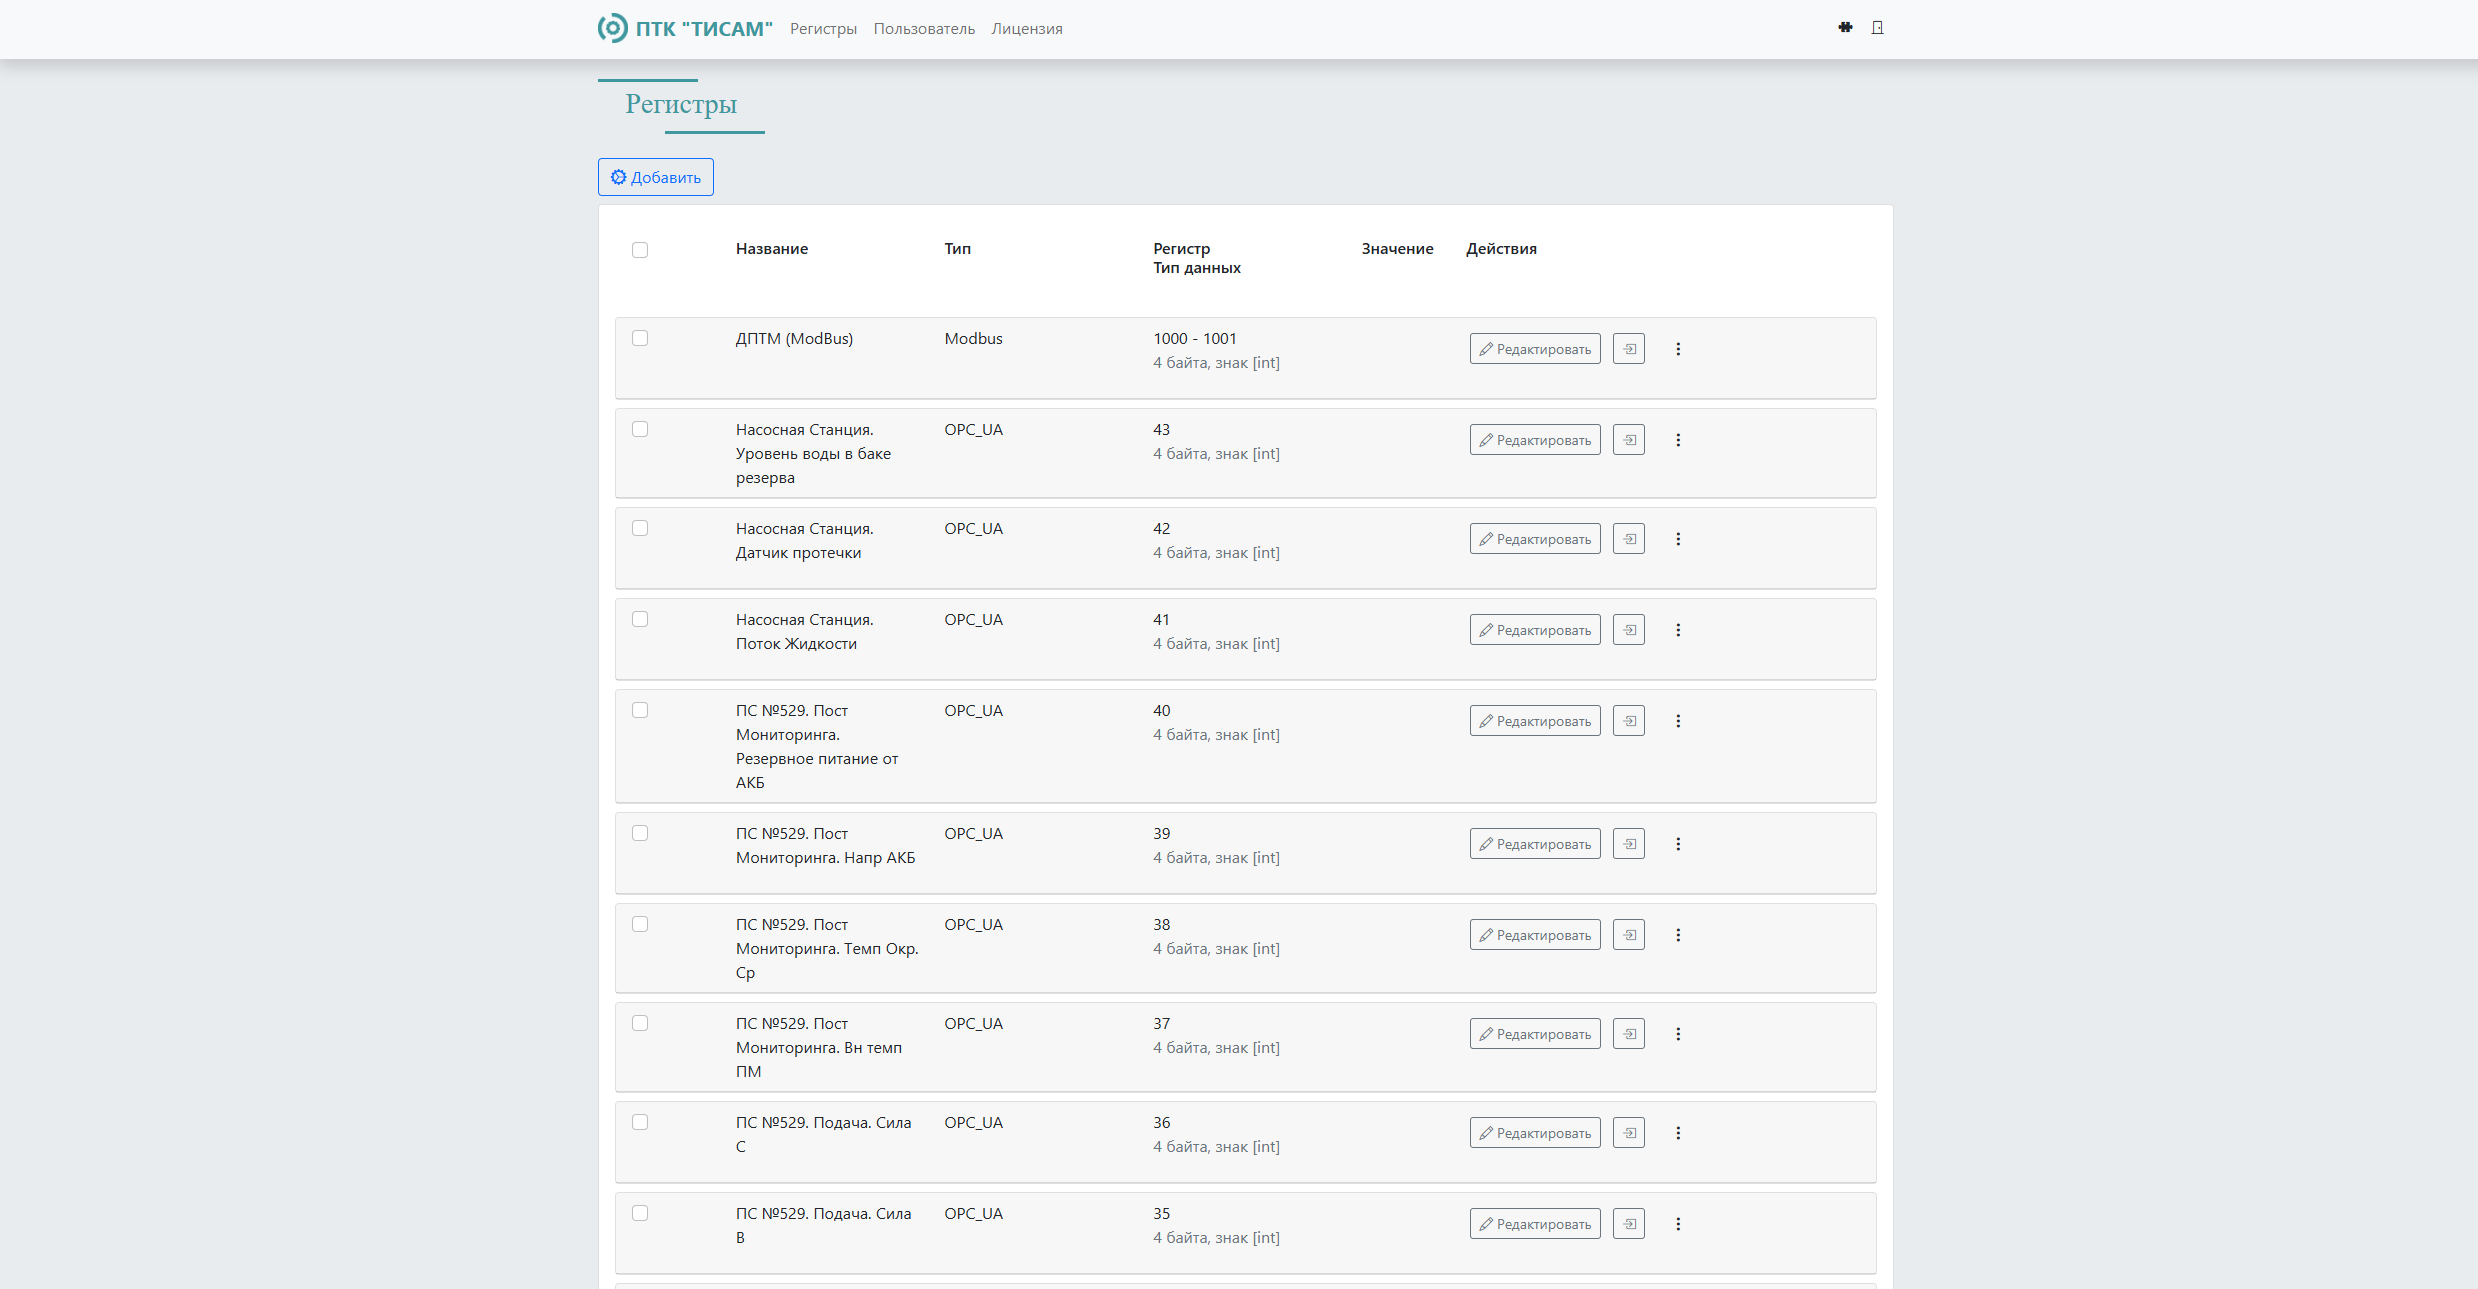Viewport: 2478px width, 1289px height.
Task: Open three-dot menu for Подача. Сила С row
Action: pyautogui.click(x=1678, y=1133)
